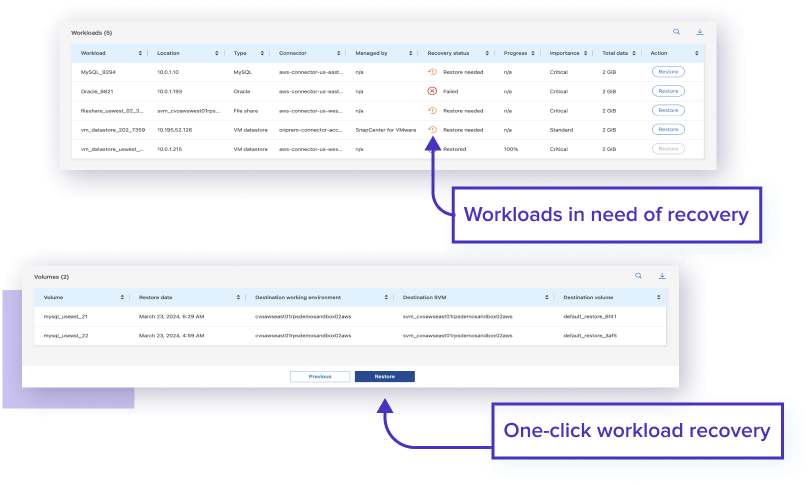
Task: Sort the Destination SVM column
Action: pos(548,297)
